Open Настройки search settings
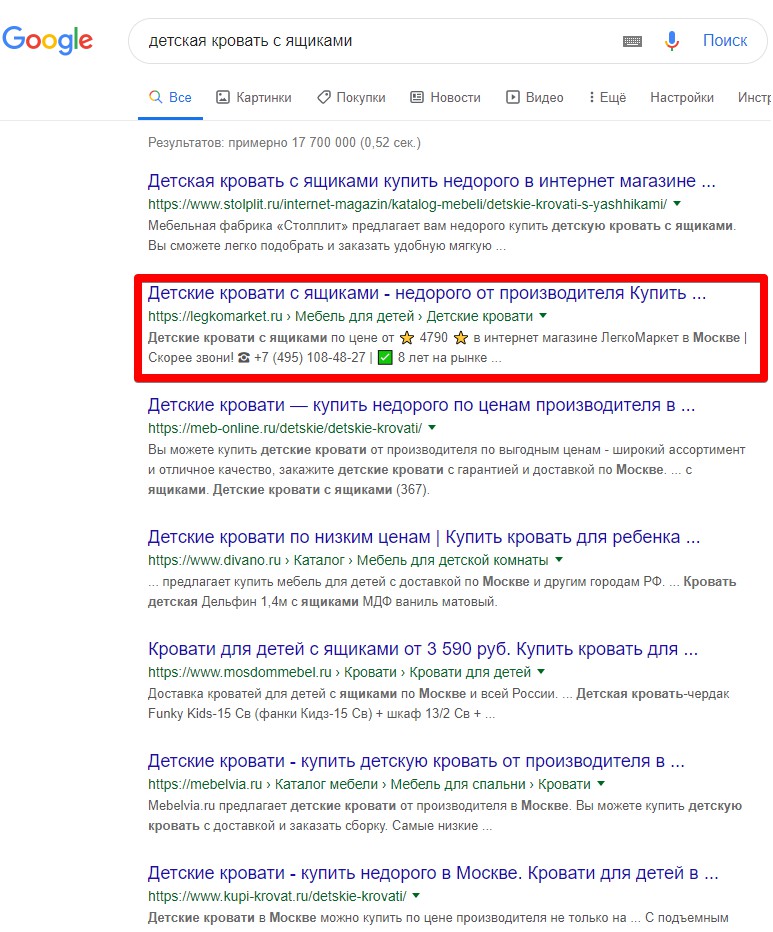 click(x=682, y=97)
